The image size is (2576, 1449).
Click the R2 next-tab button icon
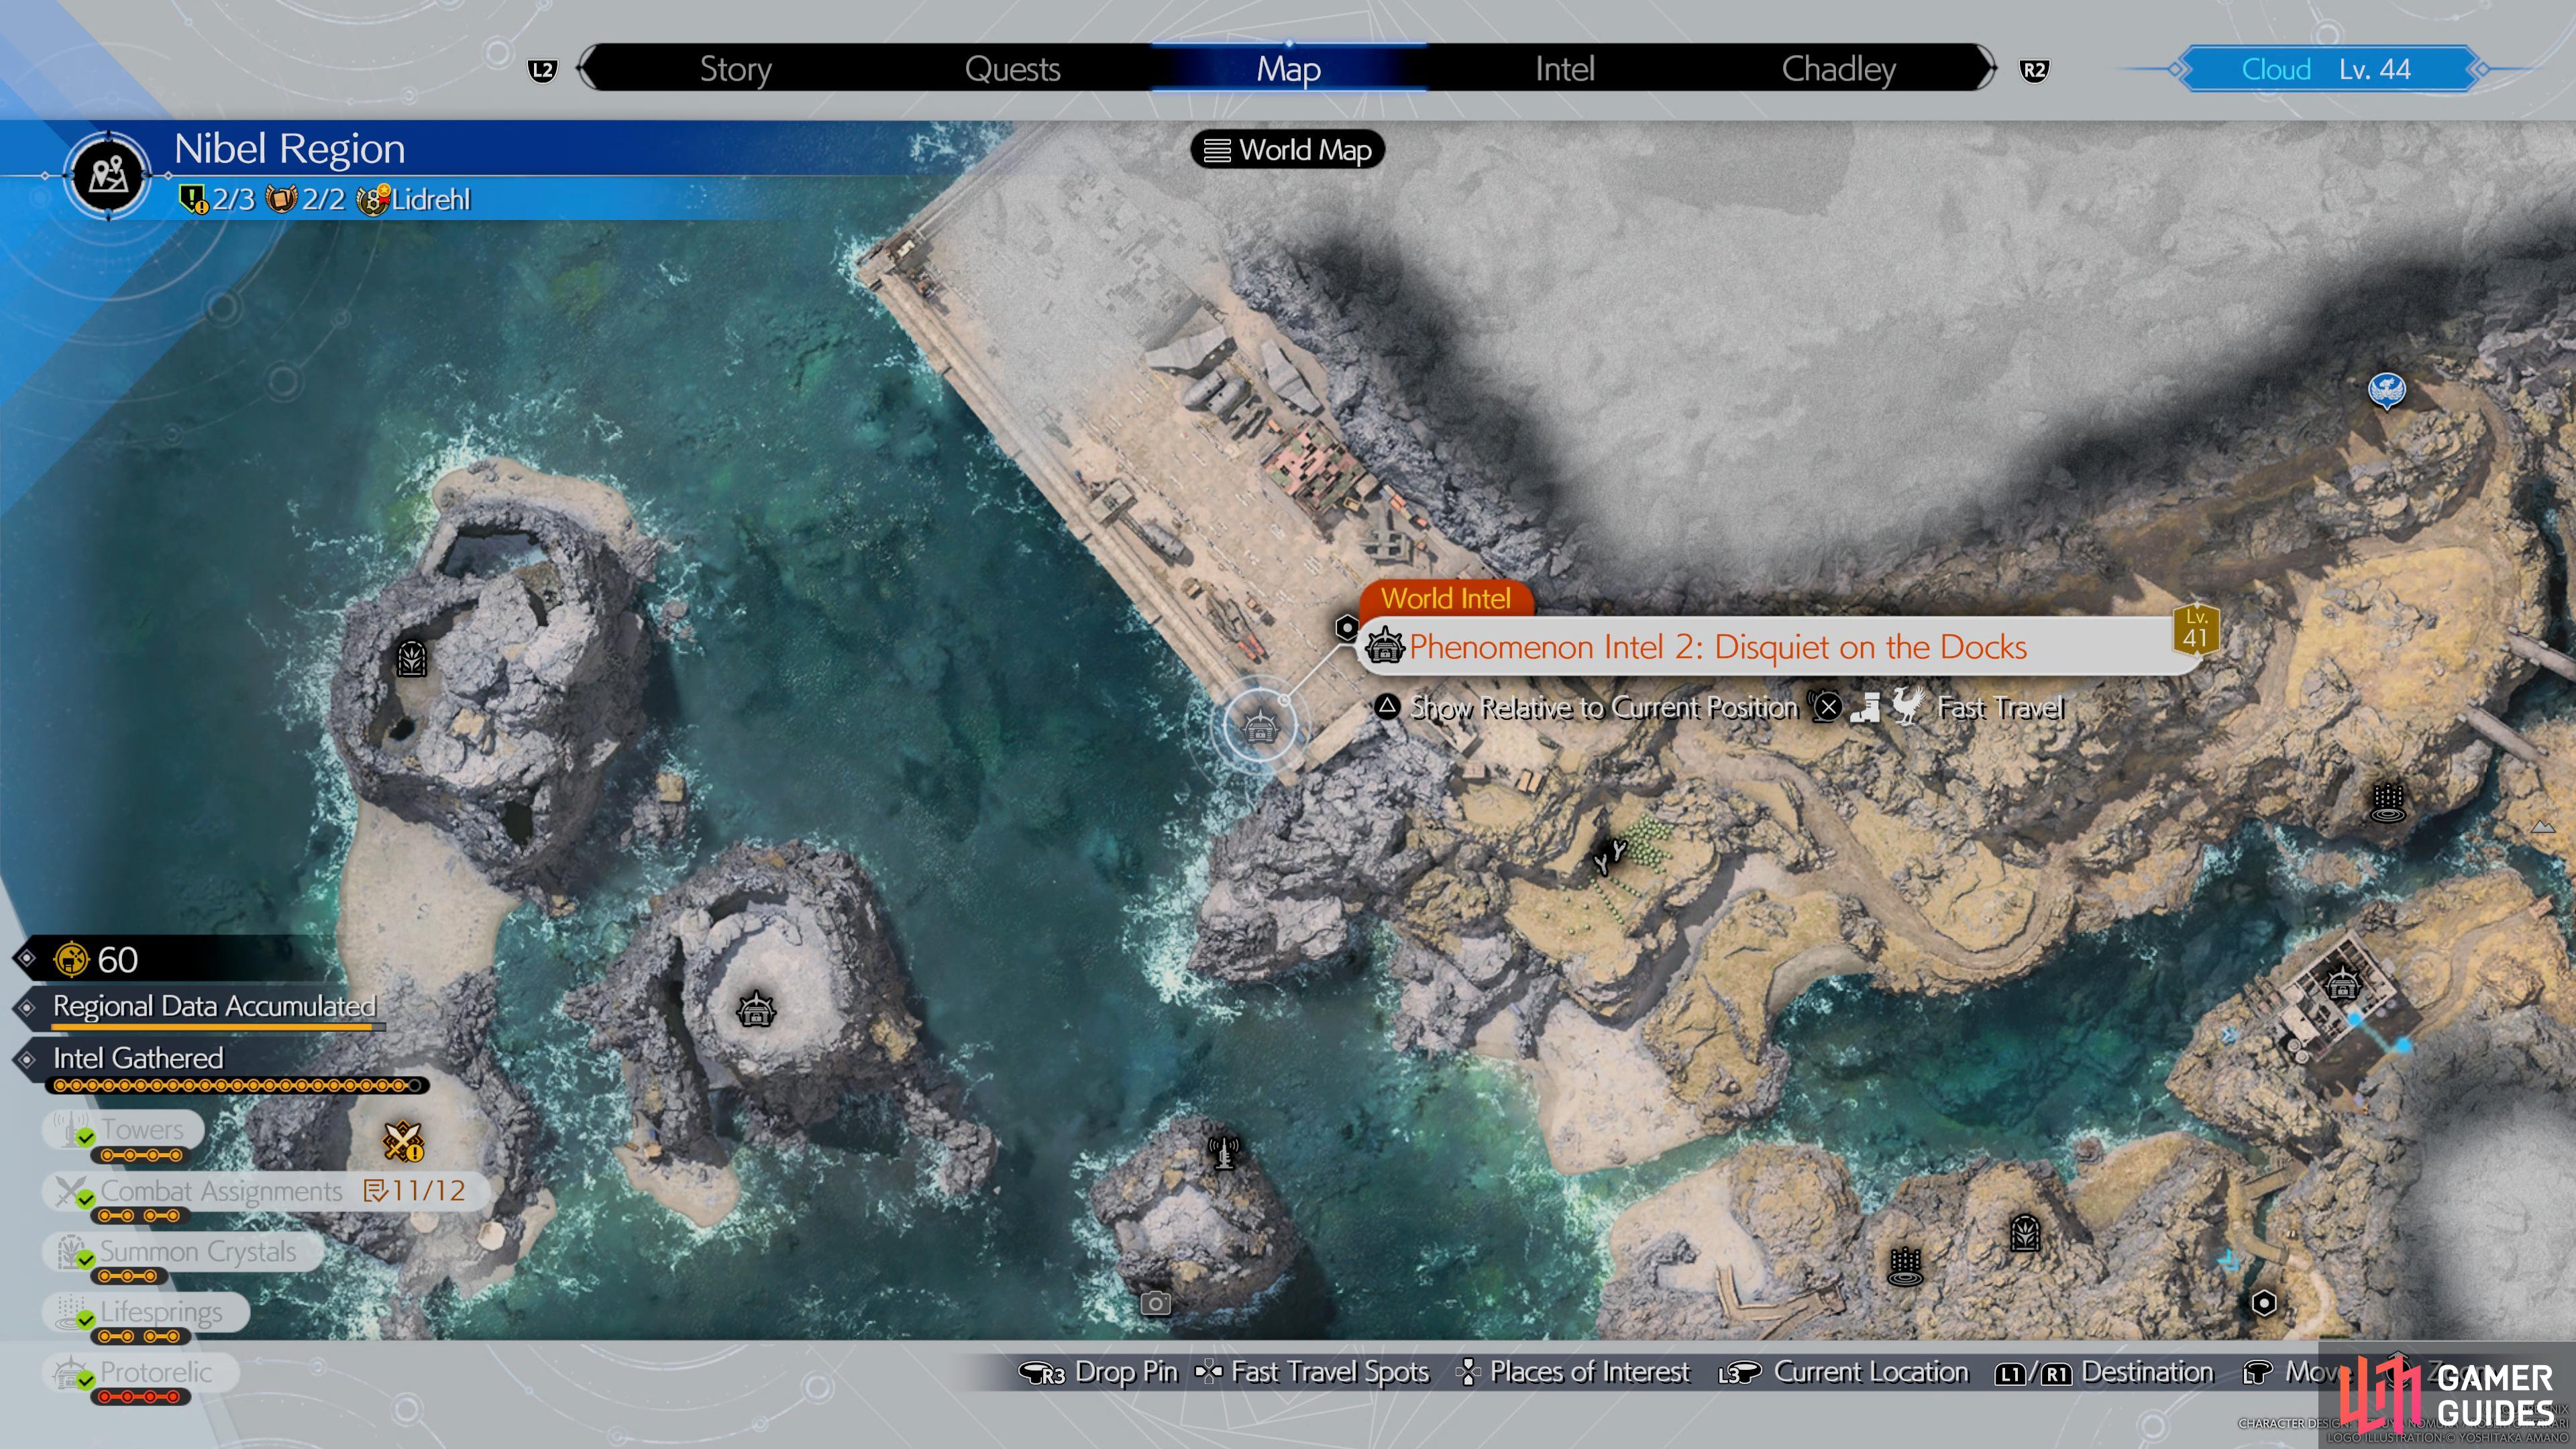[x=2033, y=70]
